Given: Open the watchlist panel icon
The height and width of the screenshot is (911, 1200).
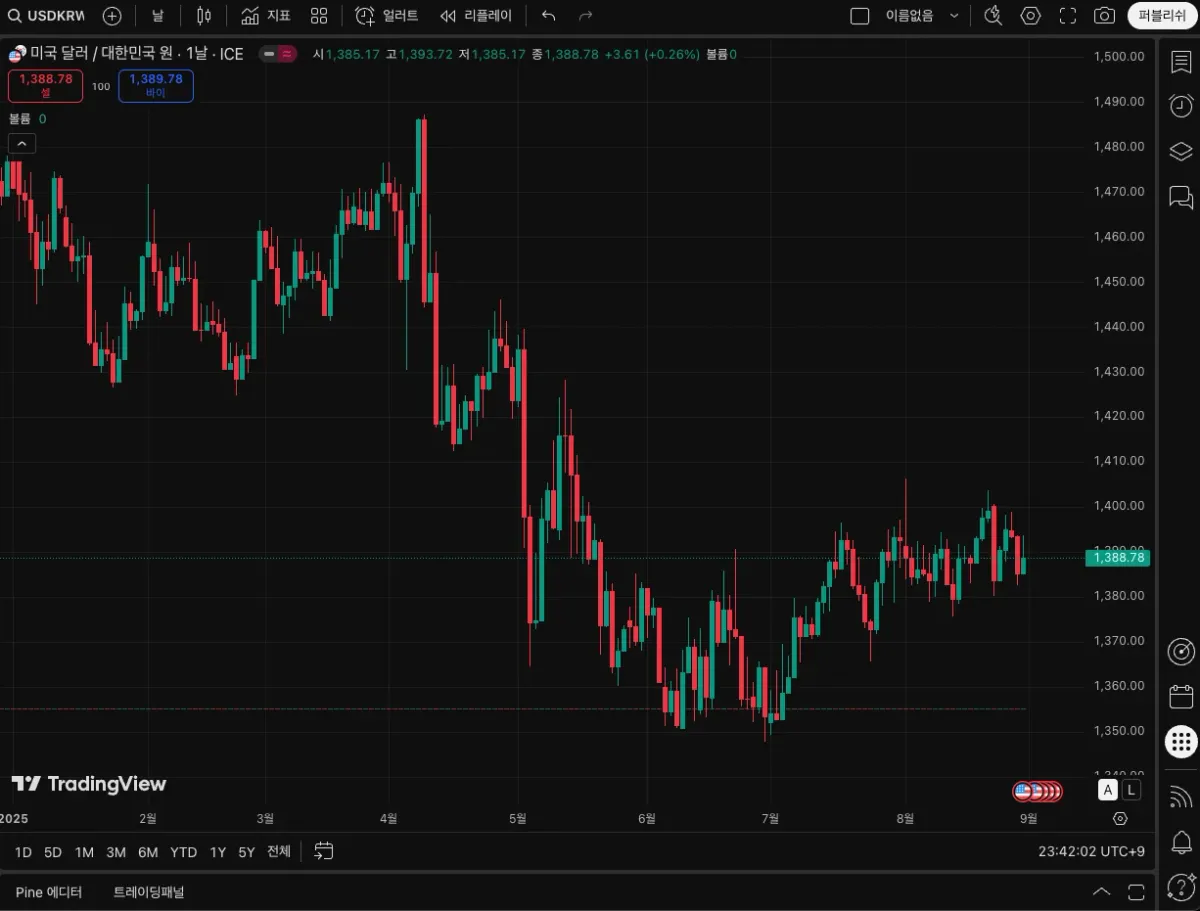Looking at the screenshot, I should tap(1181, 62).
